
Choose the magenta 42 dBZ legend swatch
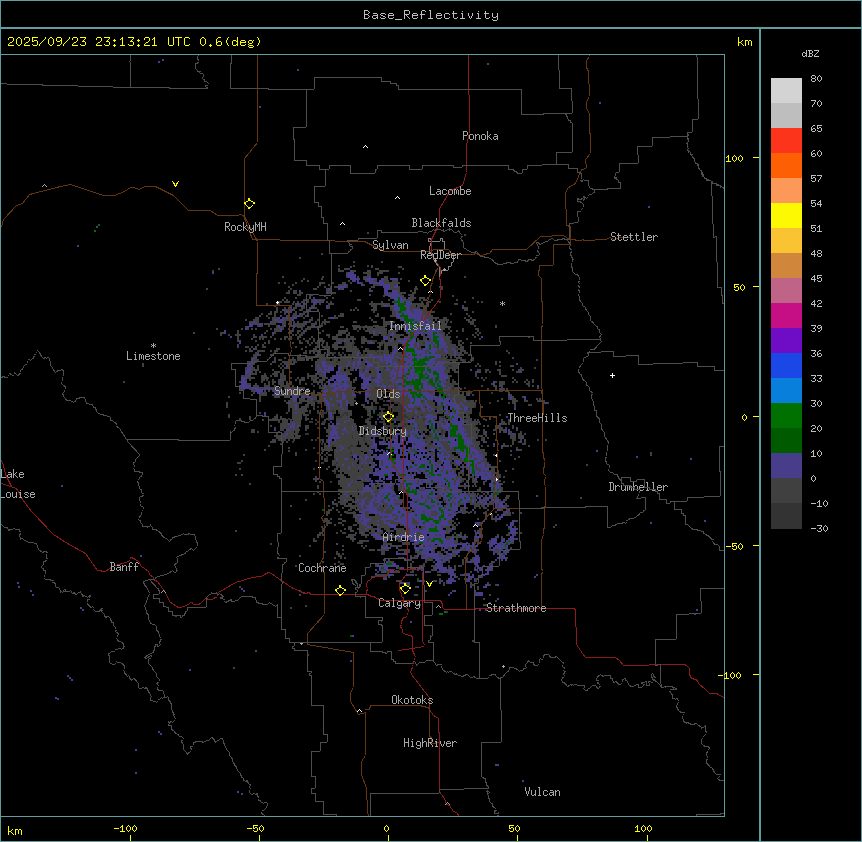(786, 315)
